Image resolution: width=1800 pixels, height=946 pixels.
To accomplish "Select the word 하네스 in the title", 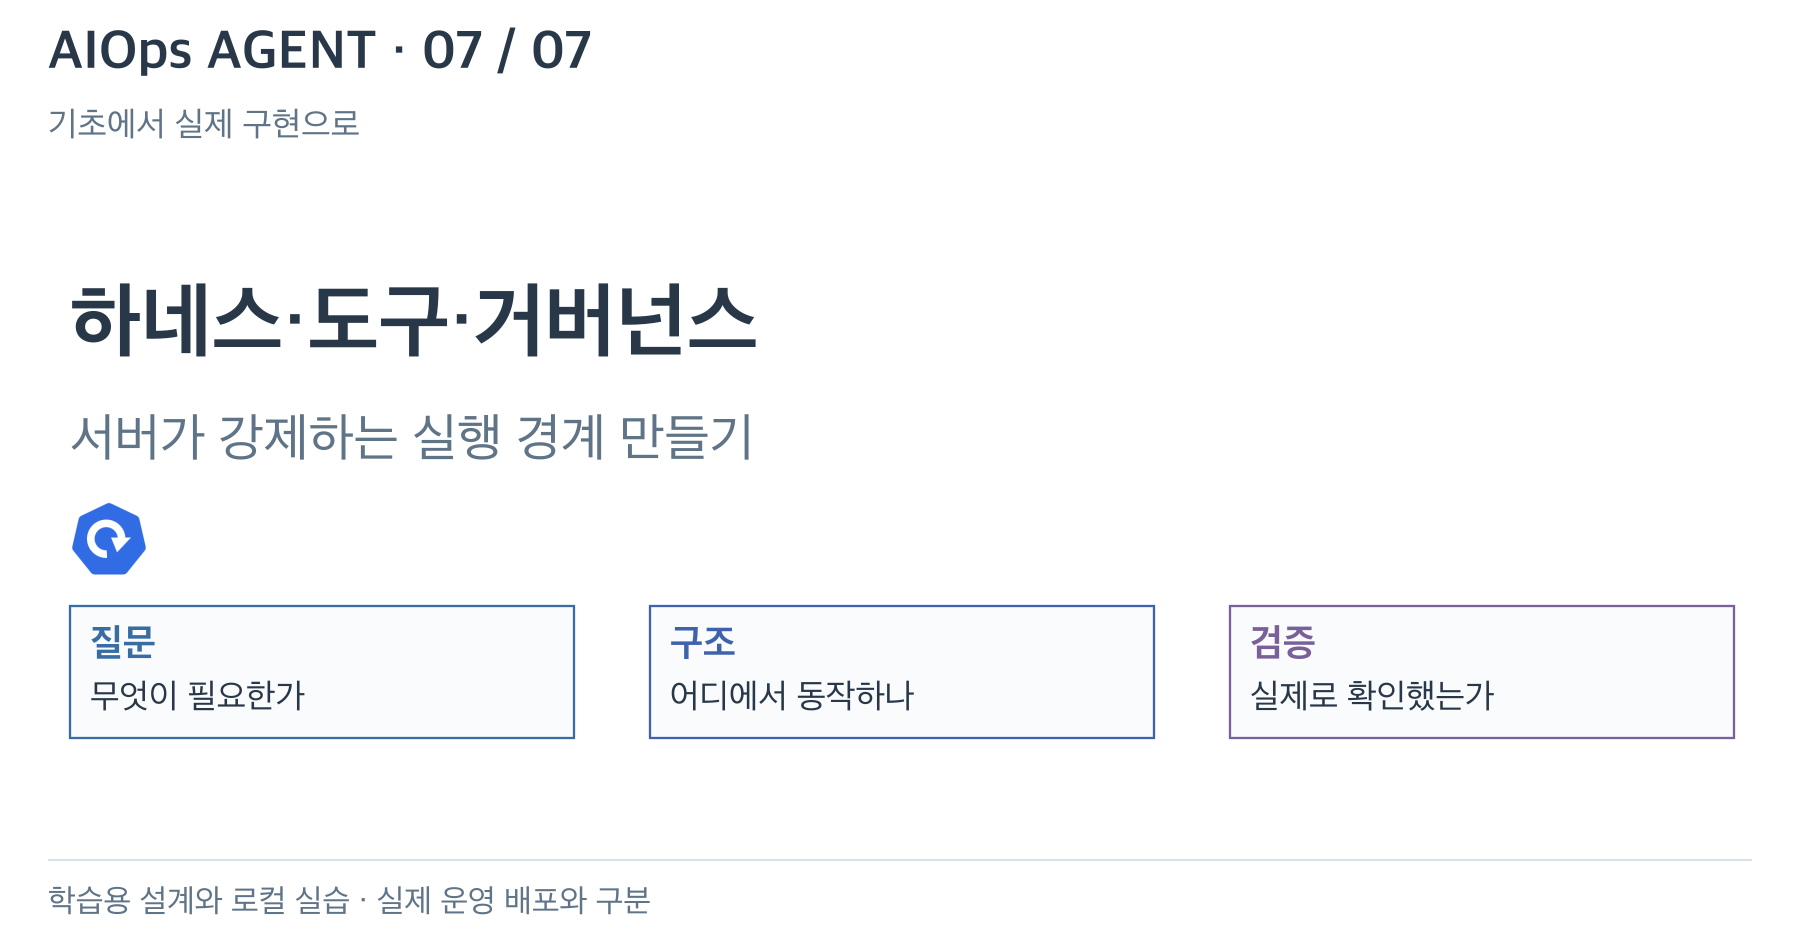I will coord(177,321).
